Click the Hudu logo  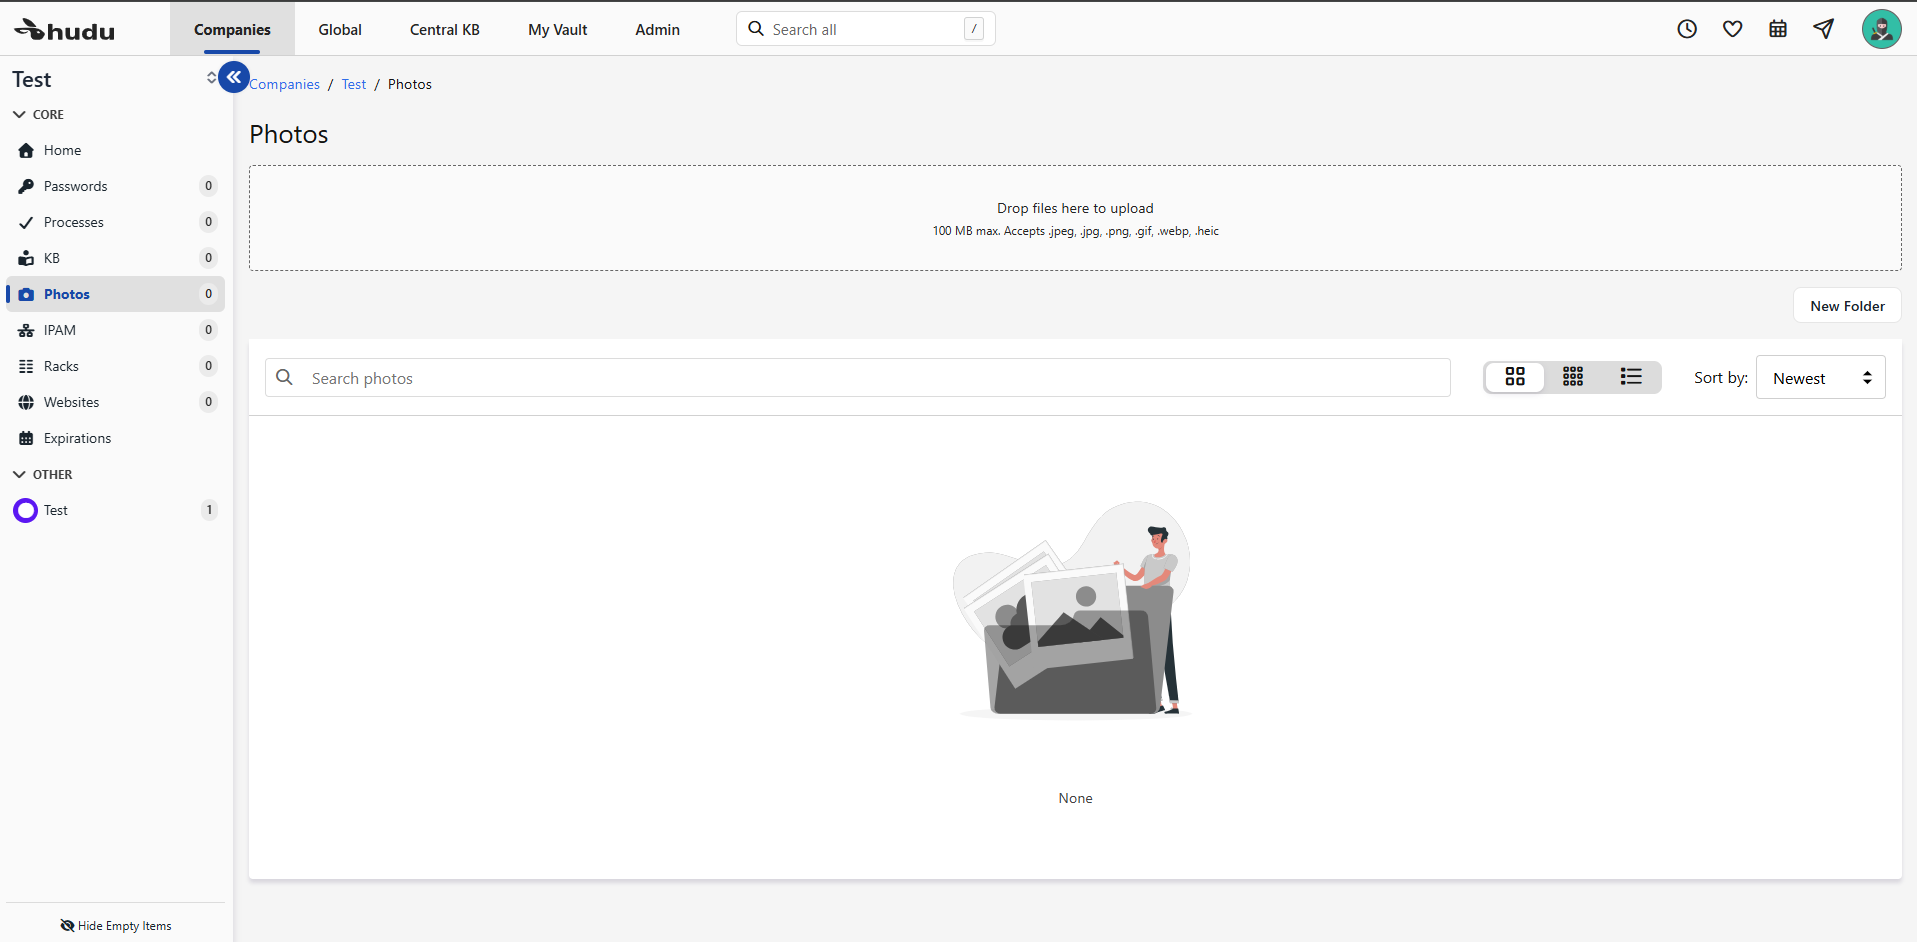[64, 30]
